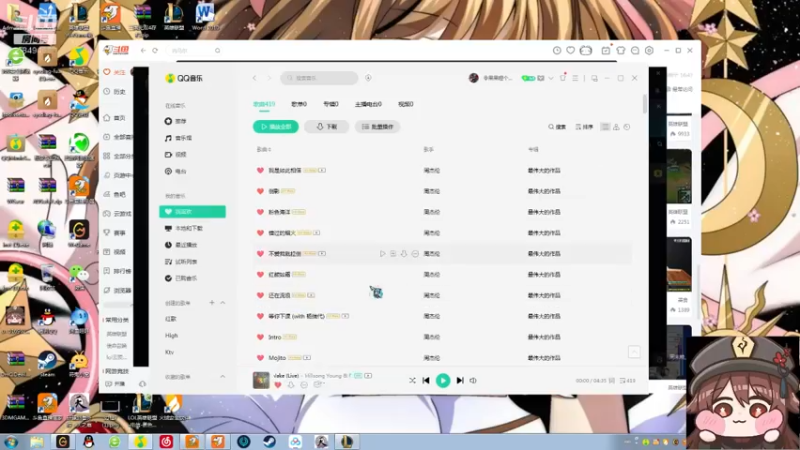Collapse the collected playlists section
Viewport: 800px width, 450px height.
(x=222, y=377)
